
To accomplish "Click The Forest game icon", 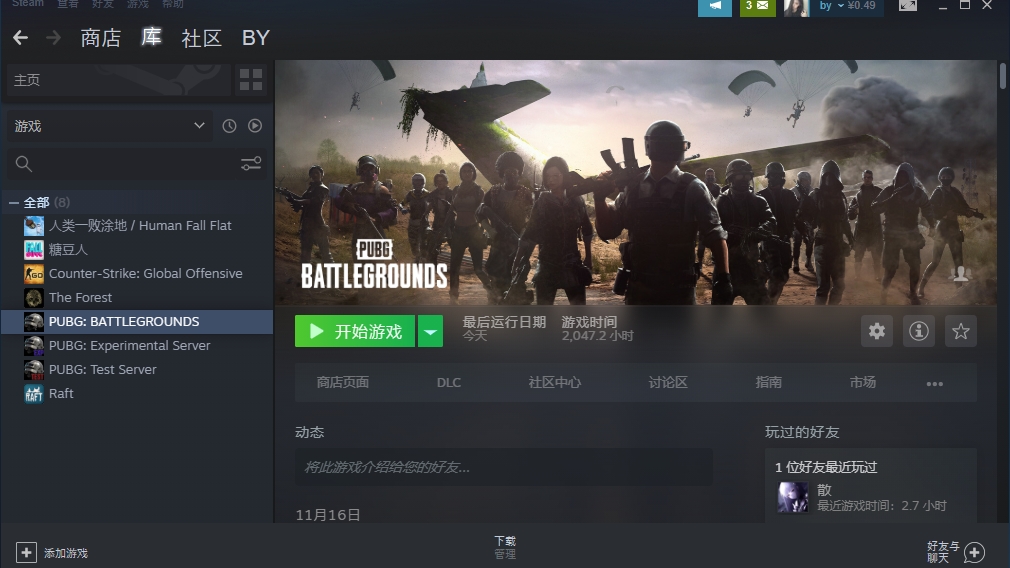I will 33,298.
